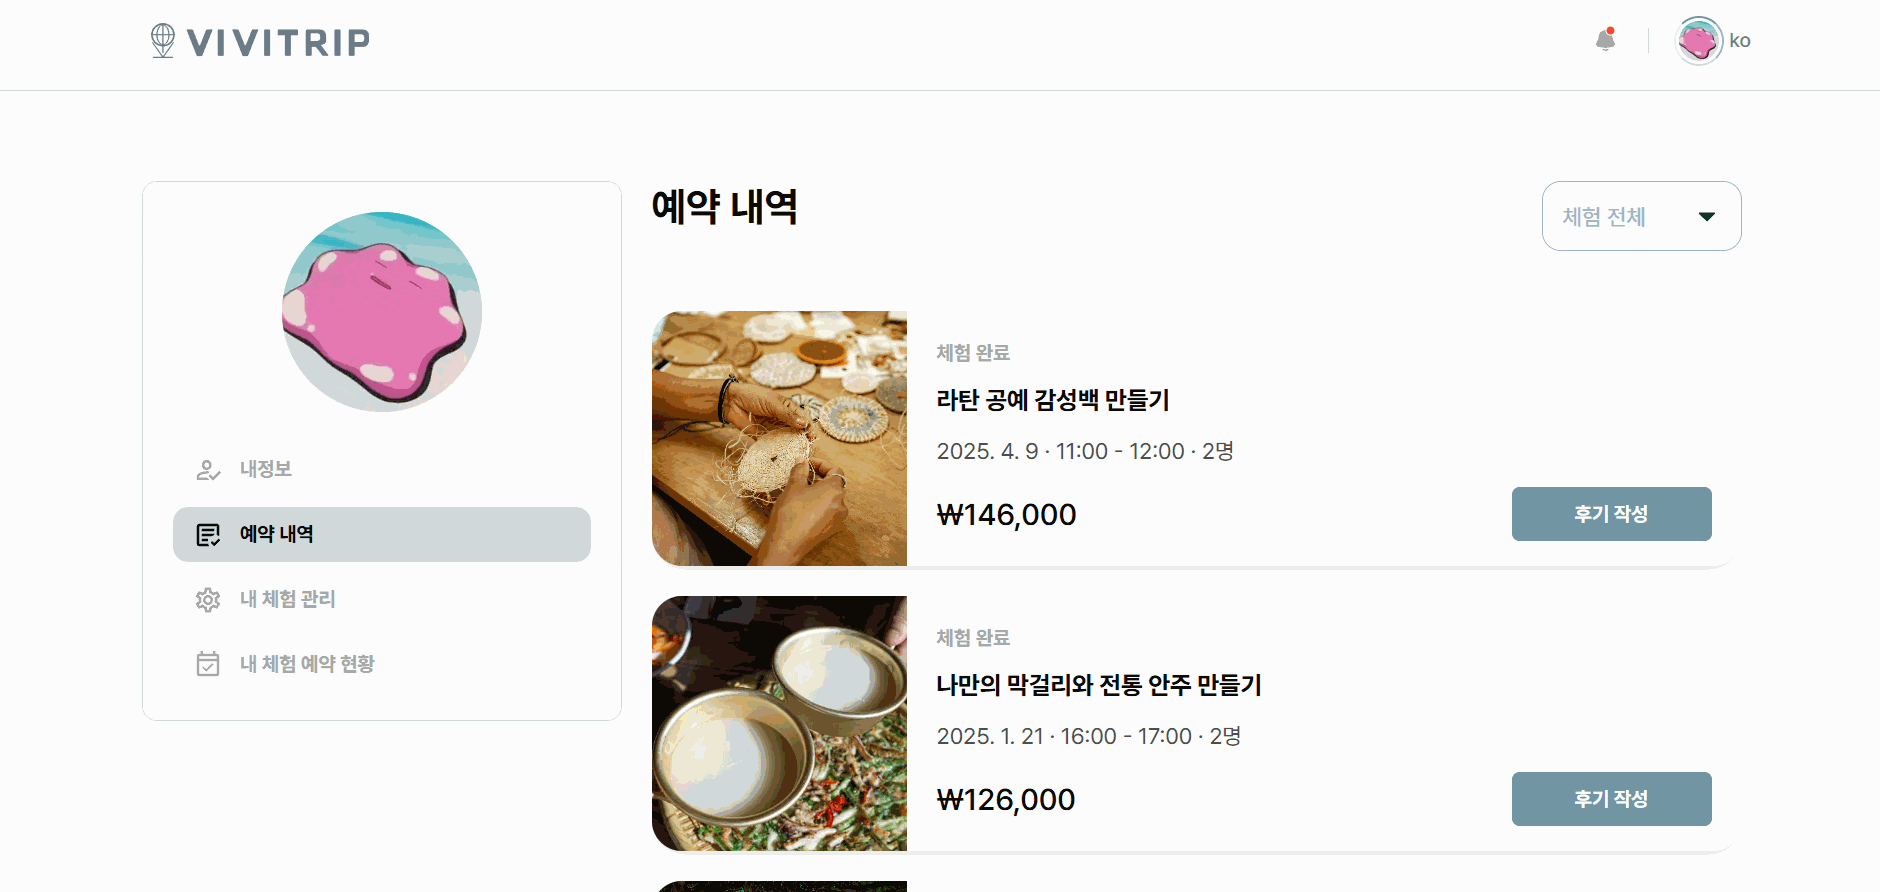Image resolution: width=1880 pixels, height=892 pixels.
Task: Click 후기 작성 for 라탄 공예 감성백 만들기
Action: (1612, 514)
